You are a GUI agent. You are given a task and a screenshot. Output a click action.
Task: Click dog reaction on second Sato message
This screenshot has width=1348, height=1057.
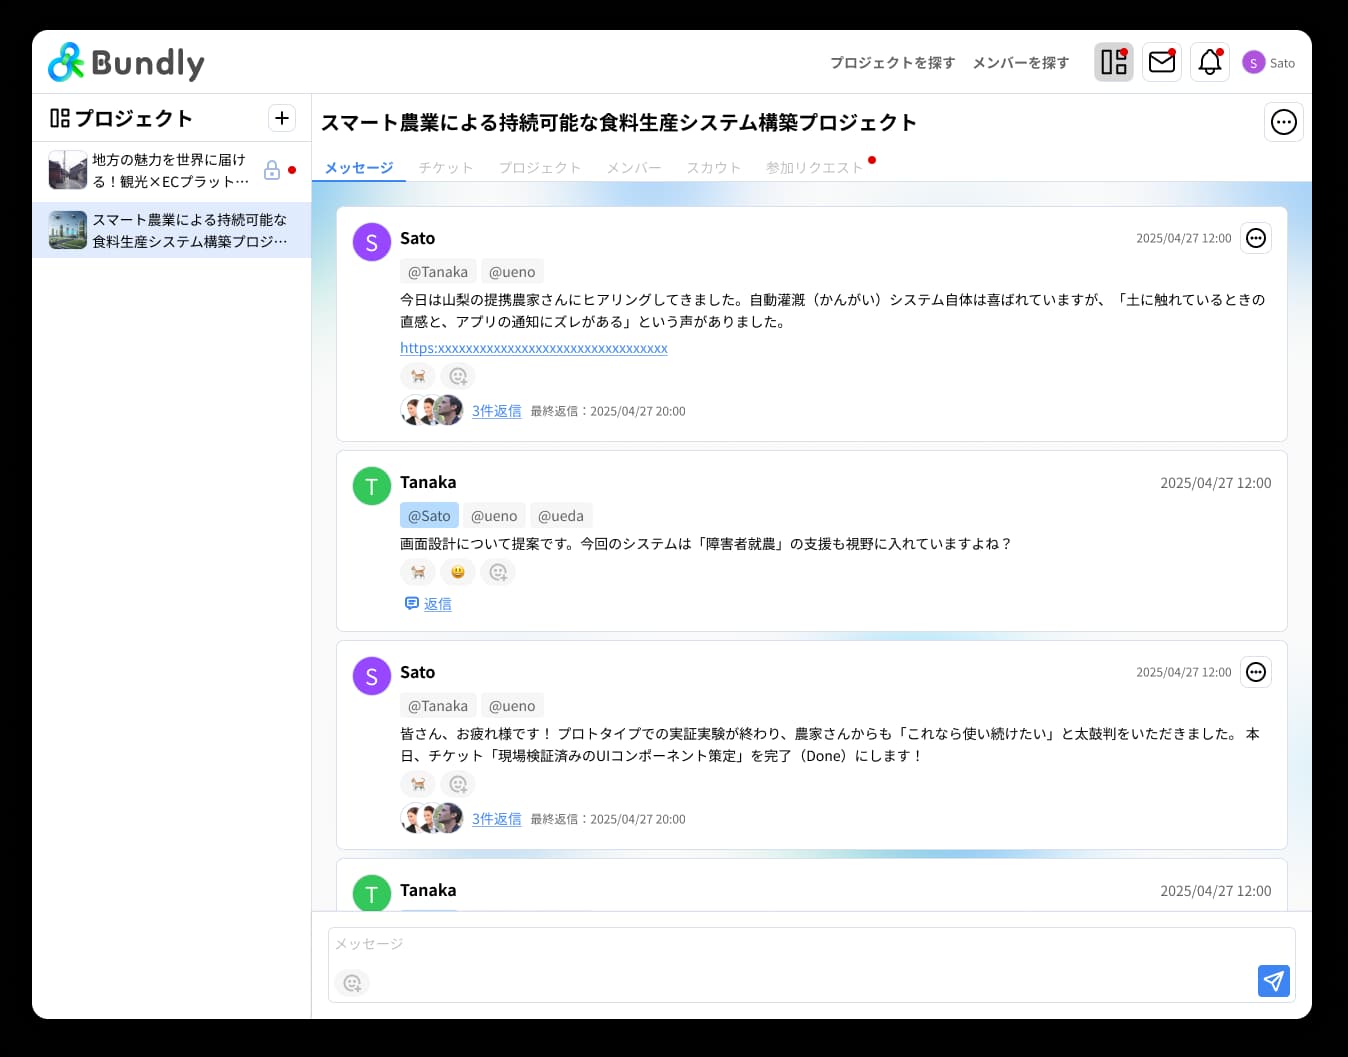tap(418, 784)
